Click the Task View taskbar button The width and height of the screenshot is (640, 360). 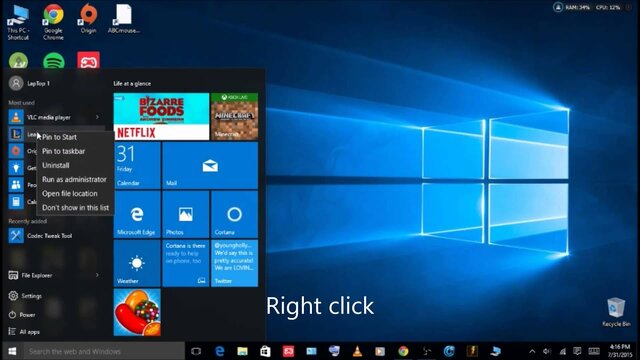pyautogui.click(x=196, y=351)
